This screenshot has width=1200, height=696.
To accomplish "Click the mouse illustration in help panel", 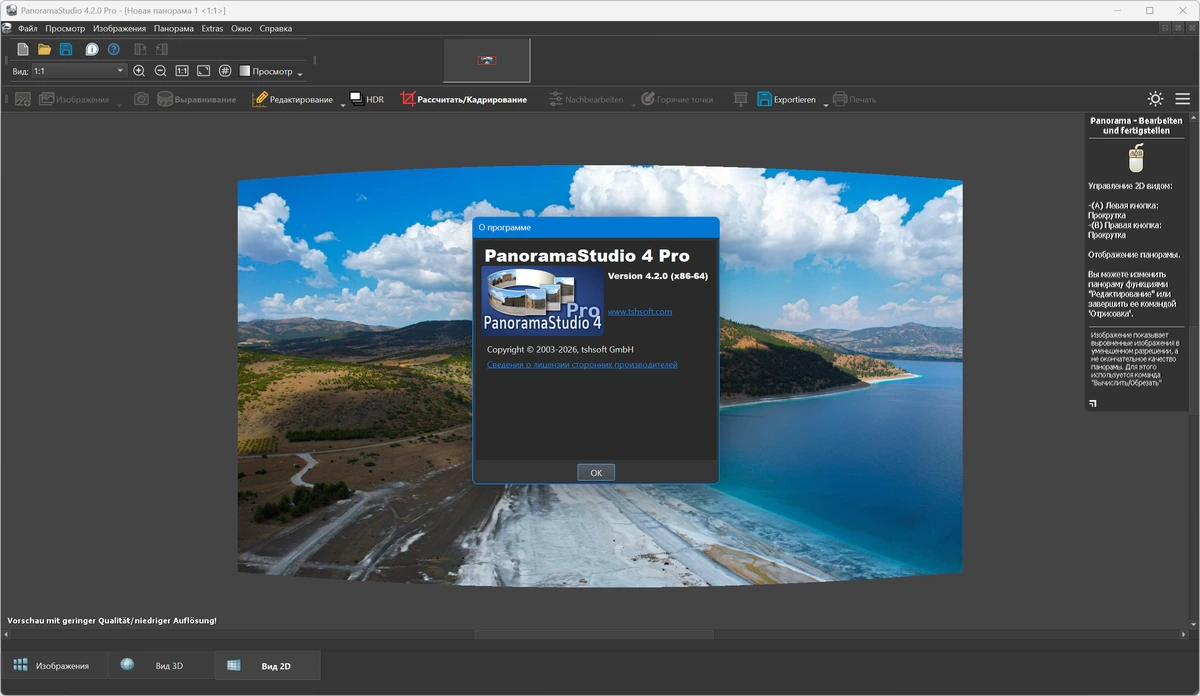I will point(1136,159).
